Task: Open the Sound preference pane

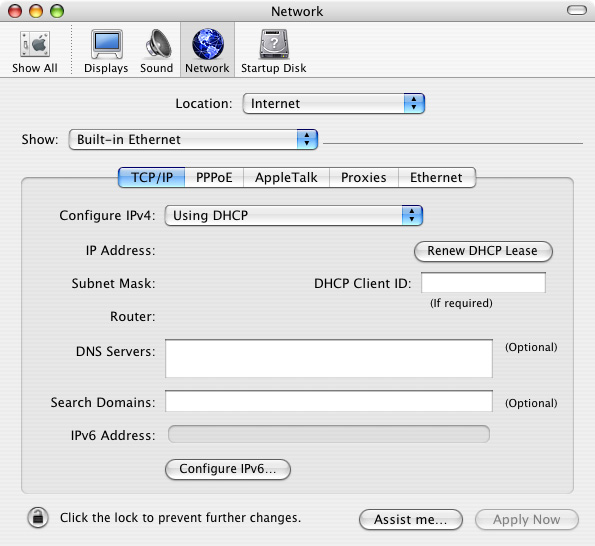Action: (157, 52)
